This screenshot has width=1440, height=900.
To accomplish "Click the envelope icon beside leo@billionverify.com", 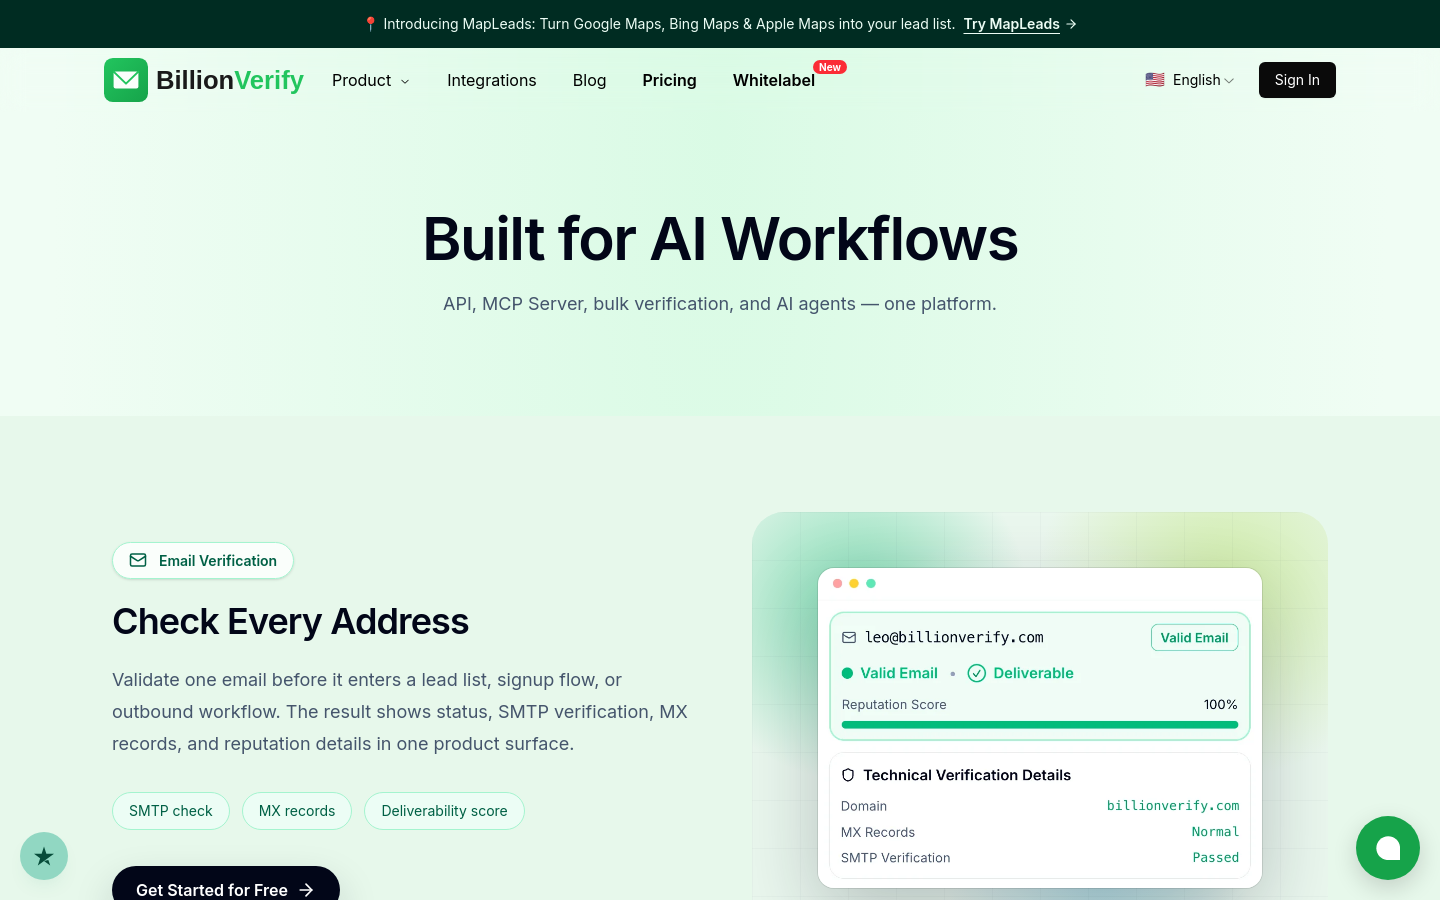I will tap(849, 637).
